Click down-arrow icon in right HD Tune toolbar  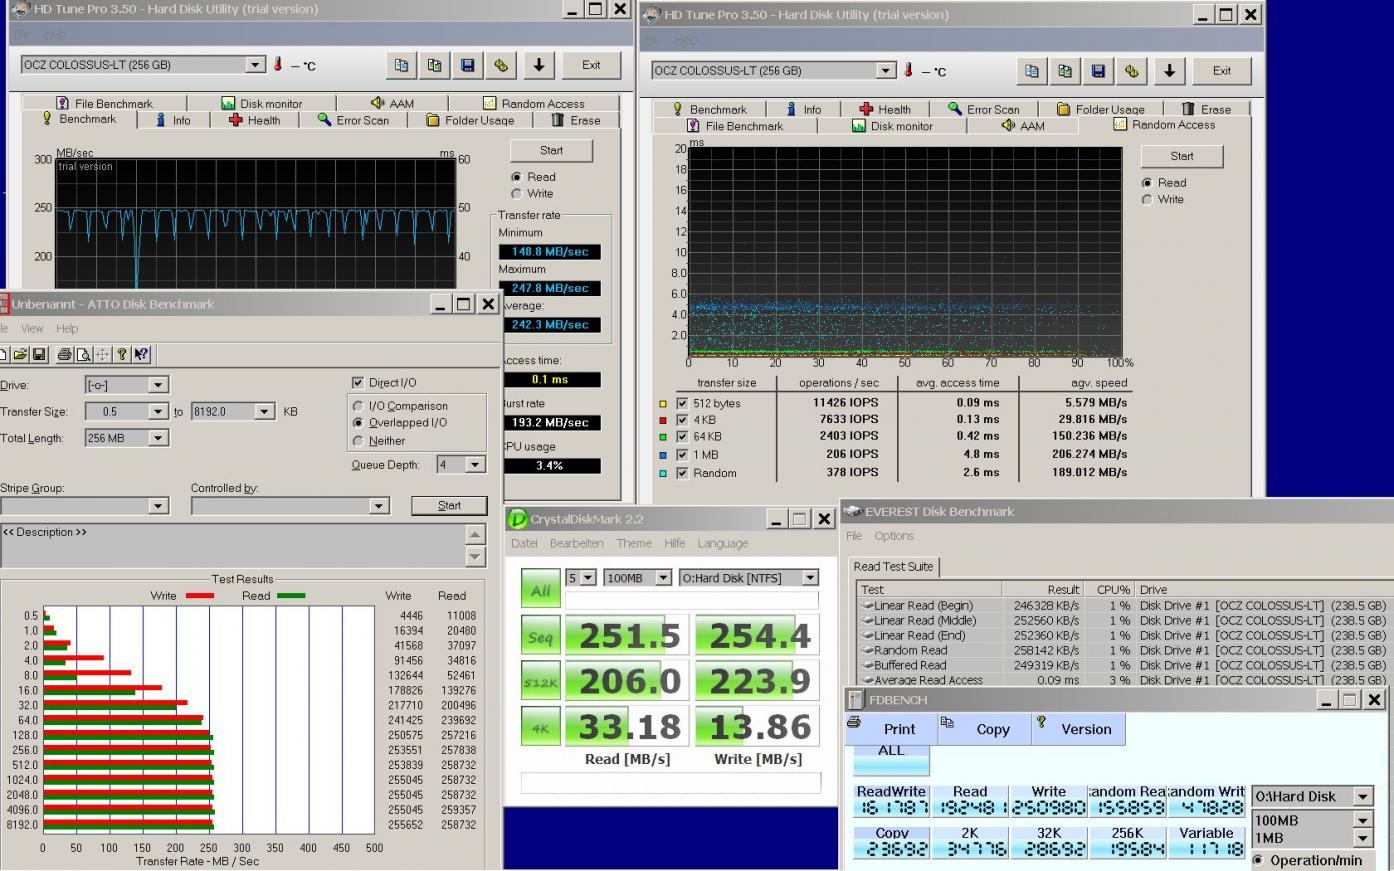[x=1169, y=71]
